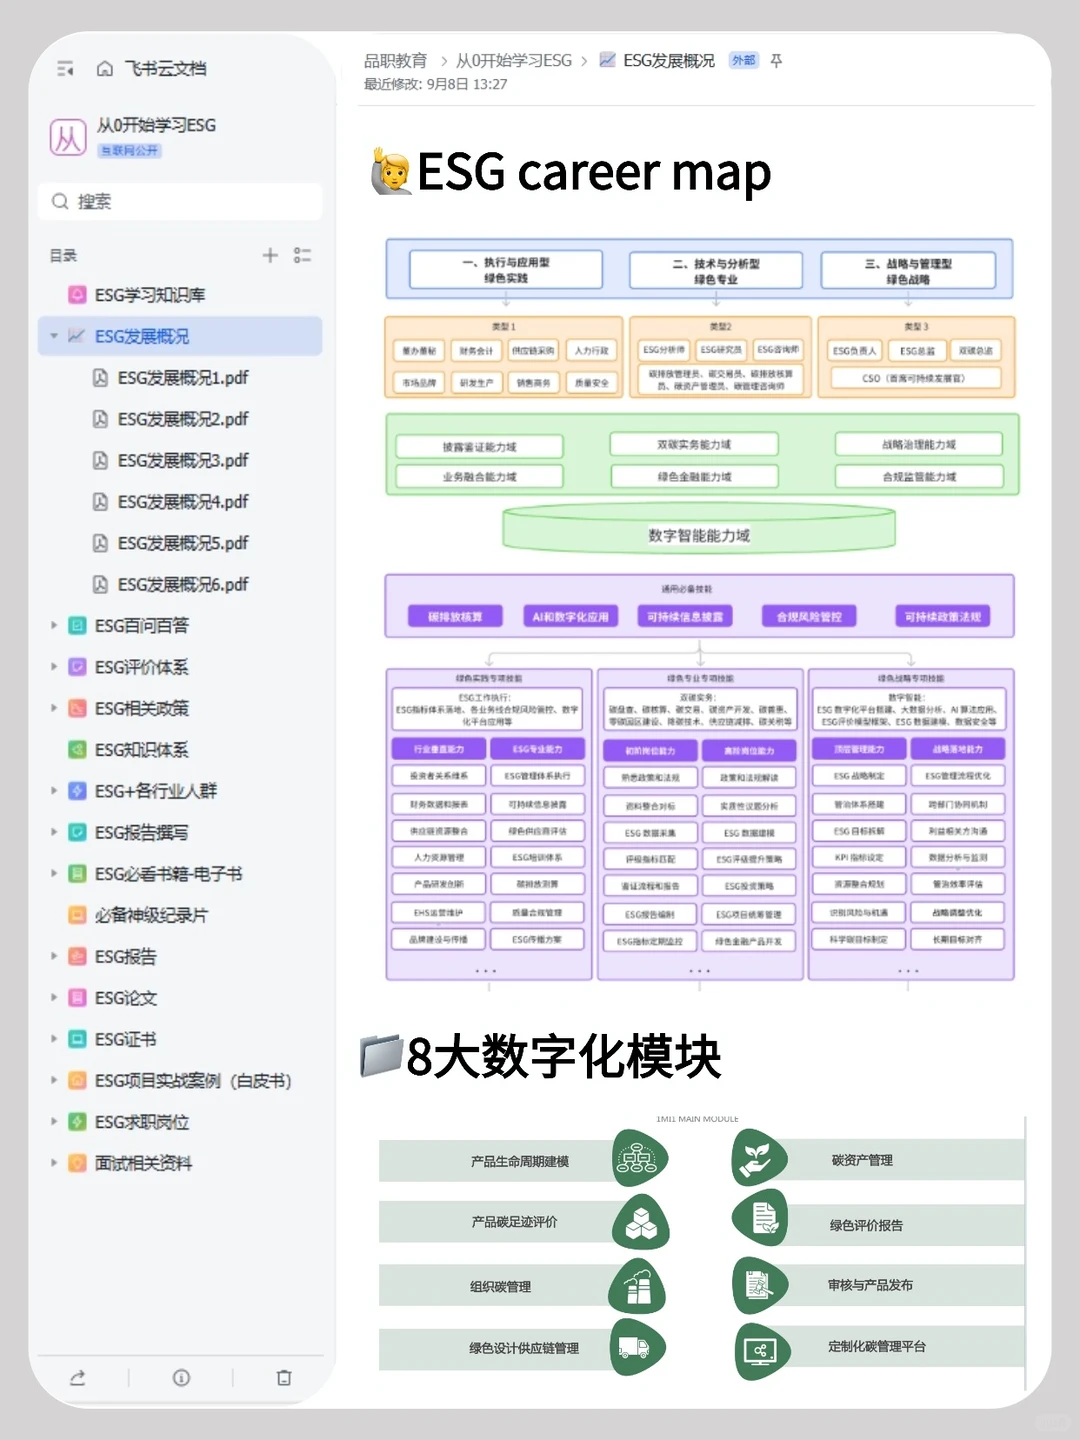1080x1440 pixels.
Task: Click the share icon at the sidebar bottom
Action: tap(79, 1377)
